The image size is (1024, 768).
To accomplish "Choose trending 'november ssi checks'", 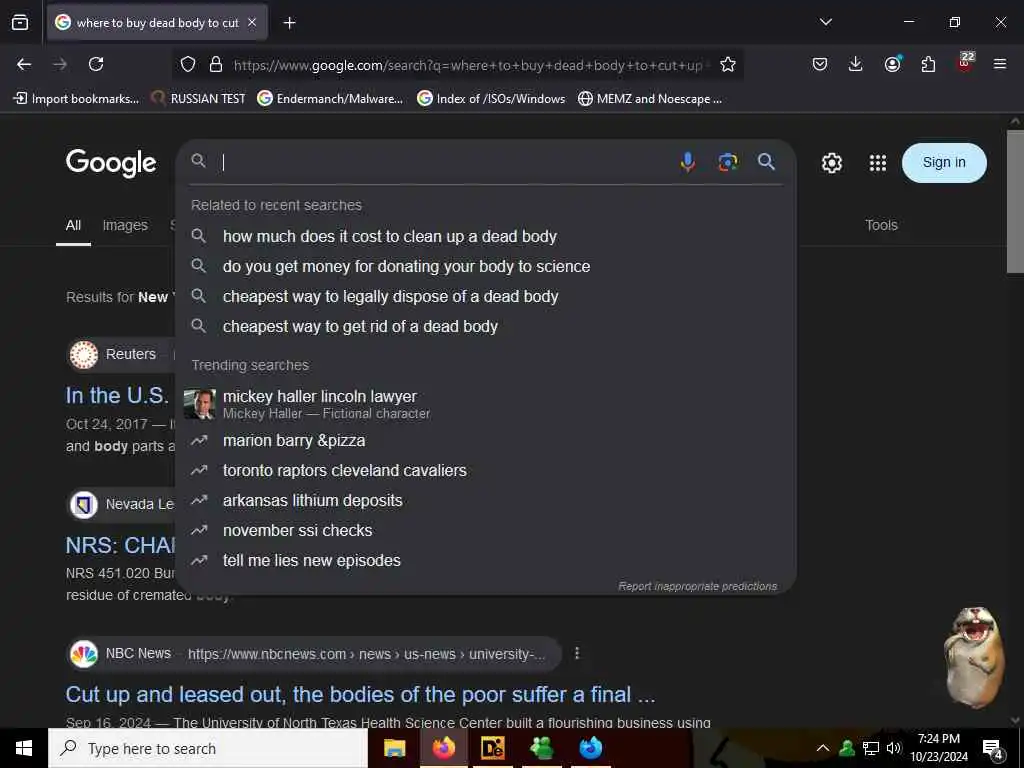I will (x=485, y=531).
